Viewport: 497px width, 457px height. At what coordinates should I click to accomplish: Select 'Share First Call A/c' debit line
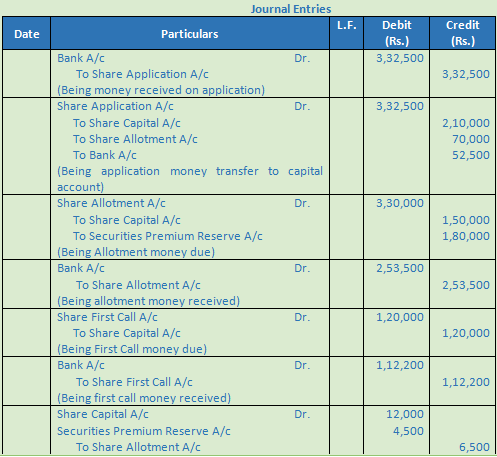pos(107,317)
